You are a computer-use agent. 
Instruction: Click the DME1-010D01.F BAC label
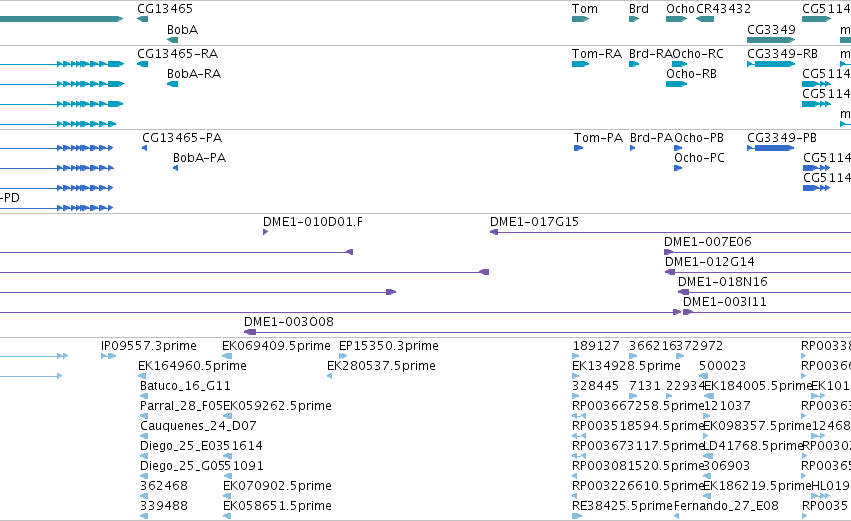tap(313, 222)
